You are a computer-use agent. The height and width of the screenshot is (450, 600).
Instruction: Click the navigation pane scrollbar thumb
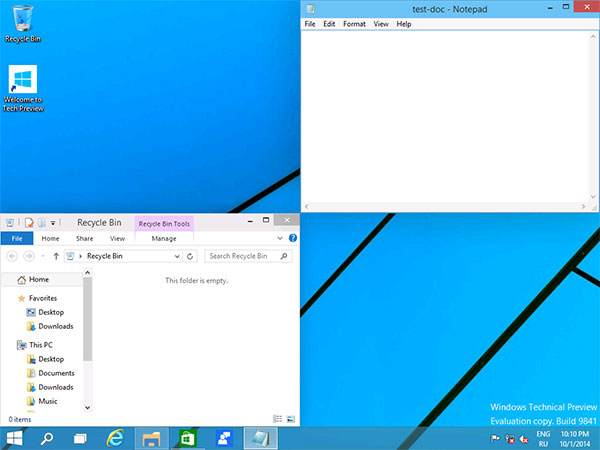tap(88, 319)
